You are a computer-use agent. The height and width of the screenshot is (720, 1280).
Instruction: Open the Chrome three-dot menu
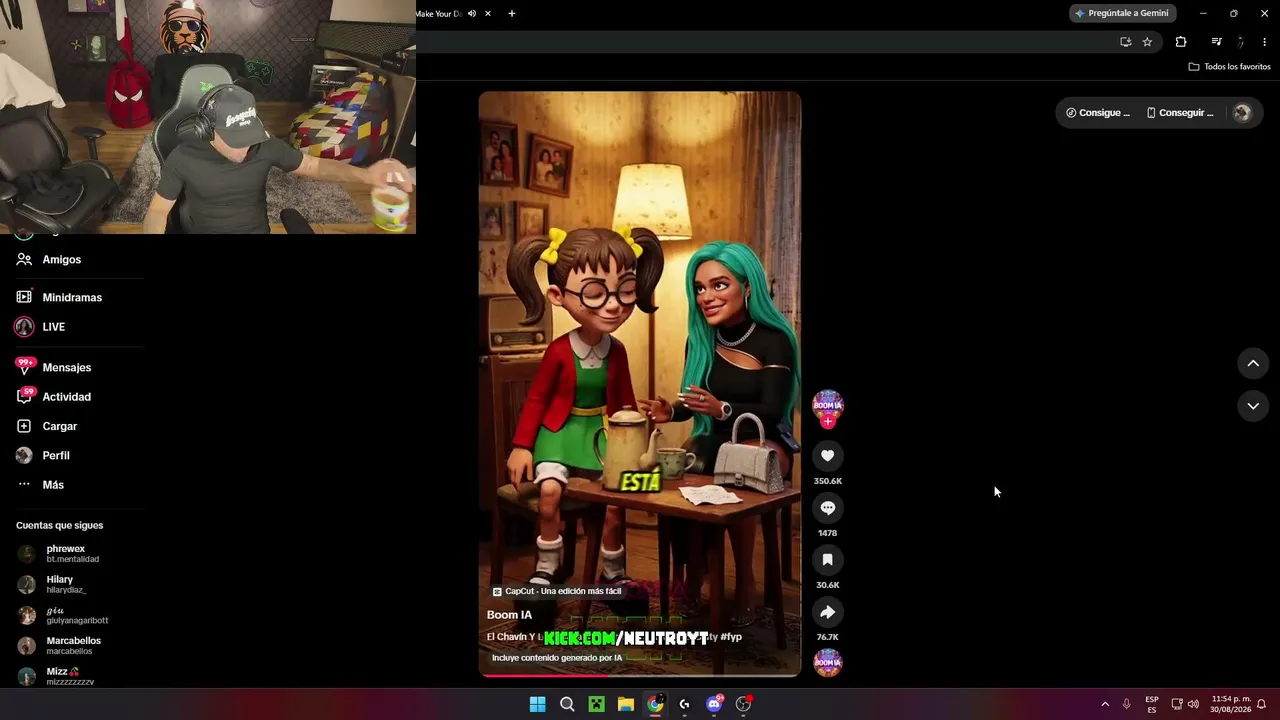point(1265,42)
